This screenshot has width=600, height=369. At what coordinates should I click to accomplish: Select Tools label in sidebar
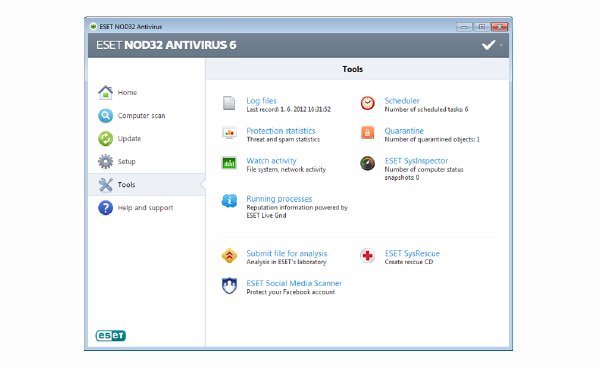pyautogui.click(x=126, y=184)
